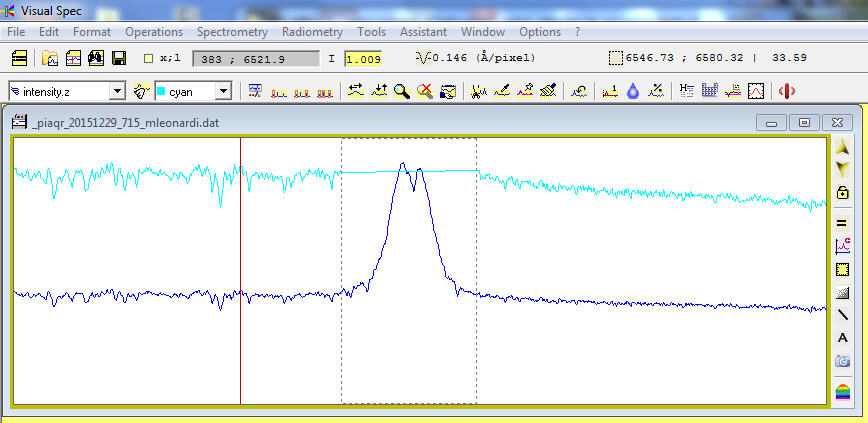This screenshot has width=868, height=423.
Task: Click the dotted selection range icon
Action: tap(615, 58)
